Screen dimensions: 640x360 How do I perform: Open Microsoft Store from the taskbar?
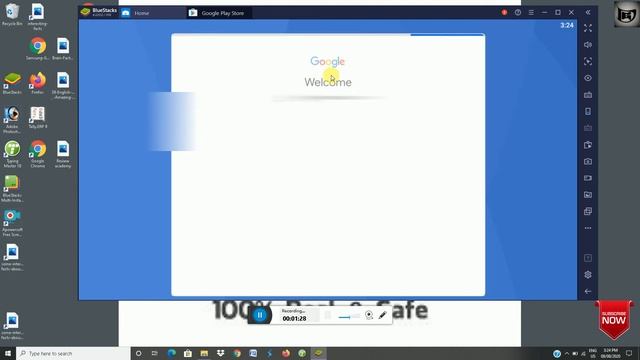pyautogui.click(x=188, y=353)
